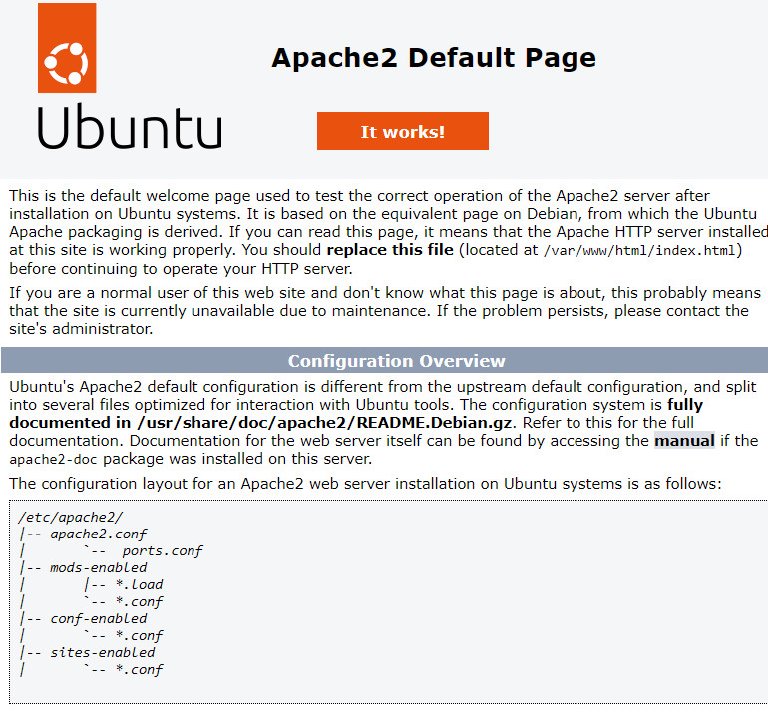Click the Ubuntu wordmark text below the logo

coord(130,128)
